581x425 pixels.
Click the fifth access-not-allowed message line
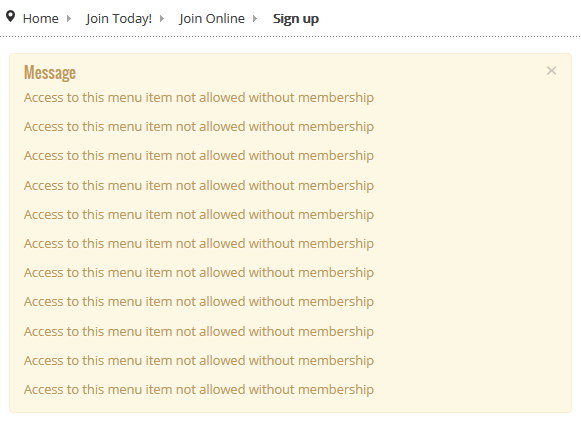(199, 215)
